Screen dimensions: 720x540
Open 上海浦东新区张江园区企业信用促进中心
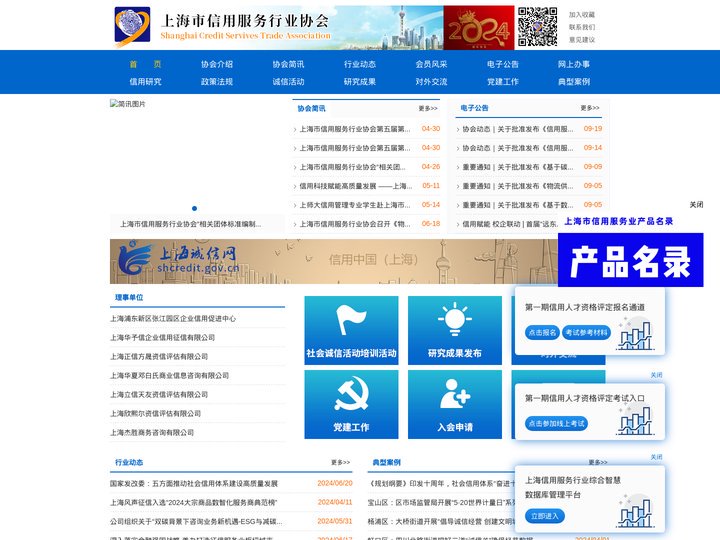tap(173, 319)
